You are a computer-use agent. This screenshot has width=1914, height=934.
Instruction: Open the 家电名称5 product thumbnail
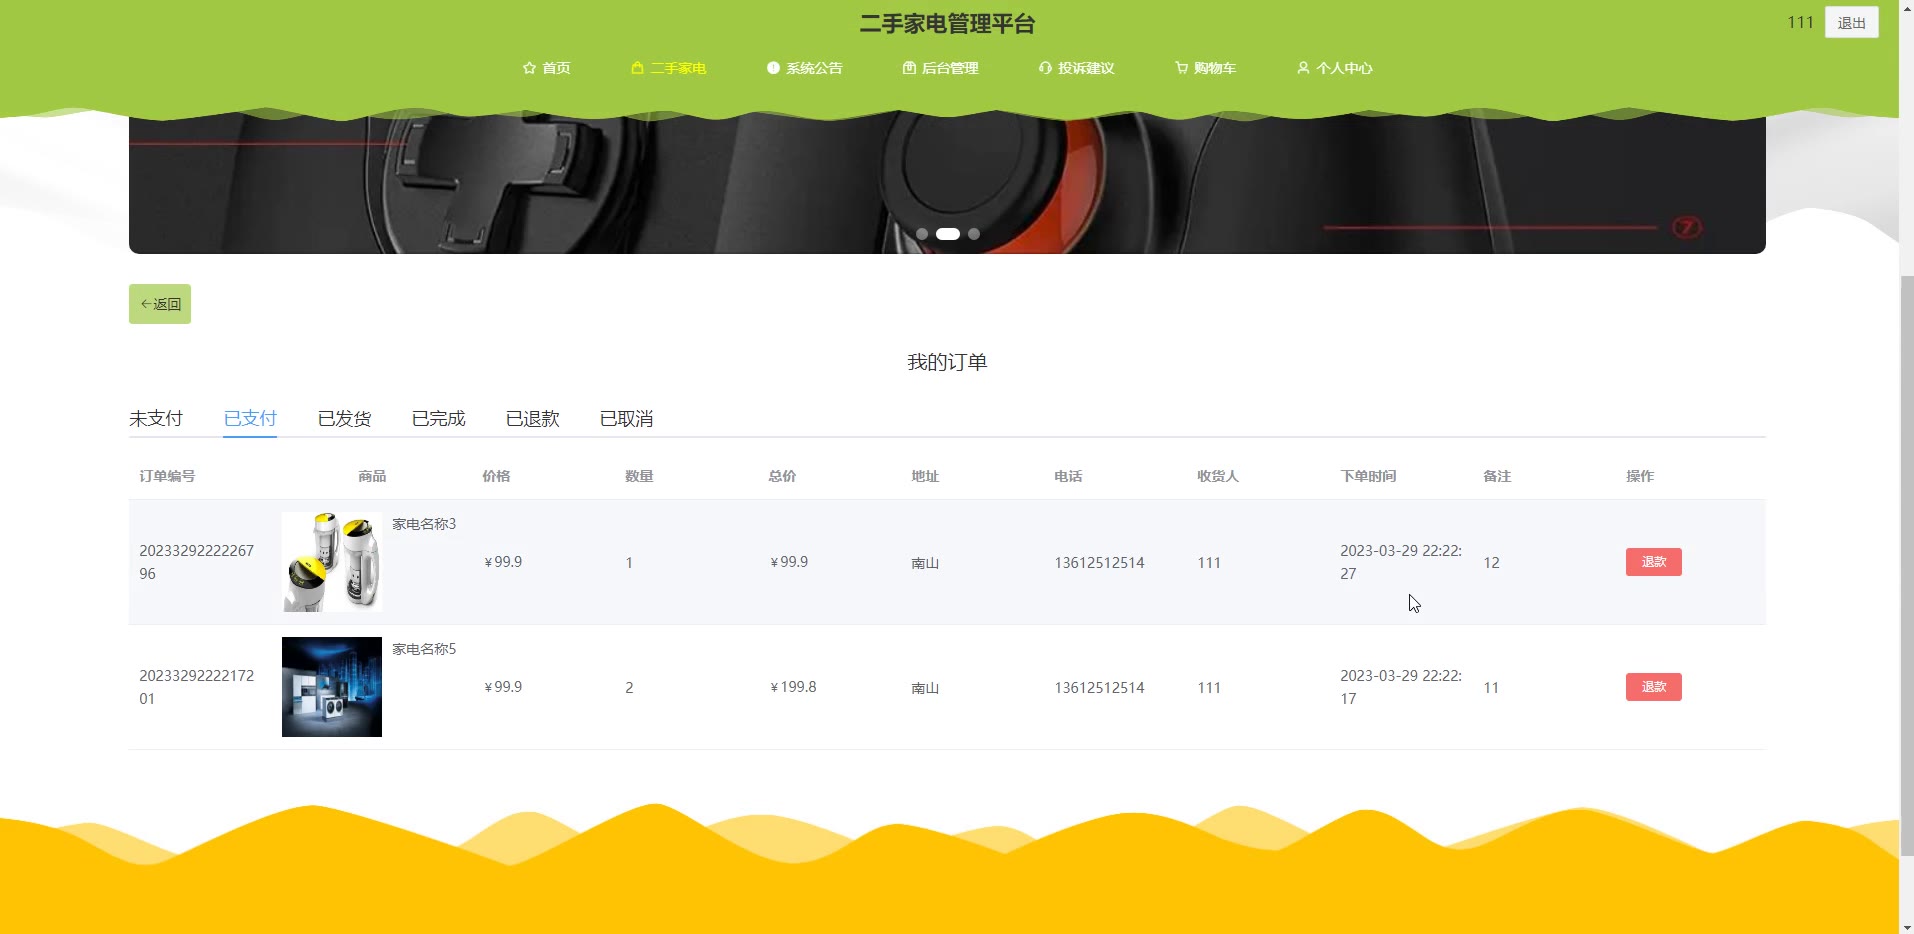pos(332,687)
